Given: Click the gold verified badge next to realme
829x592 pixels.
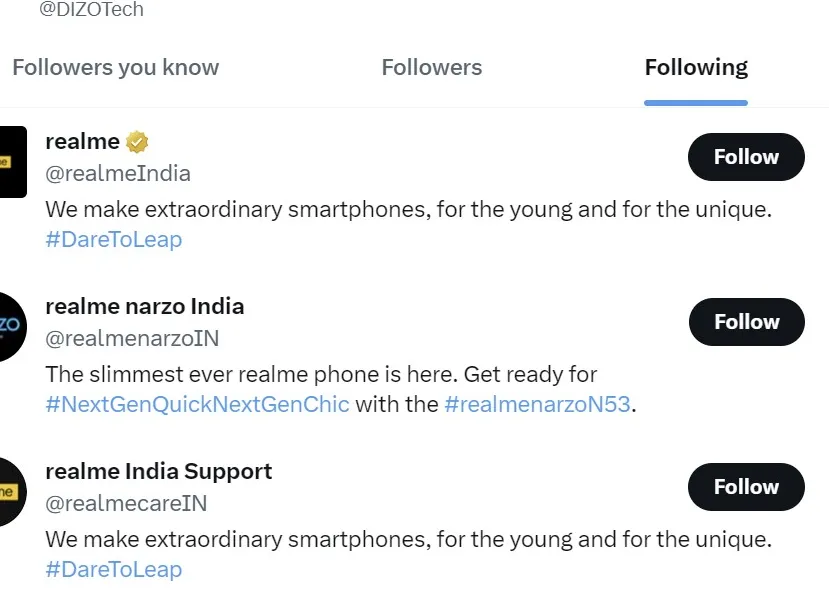Looking at the screenshot, I should pos(138,142).
